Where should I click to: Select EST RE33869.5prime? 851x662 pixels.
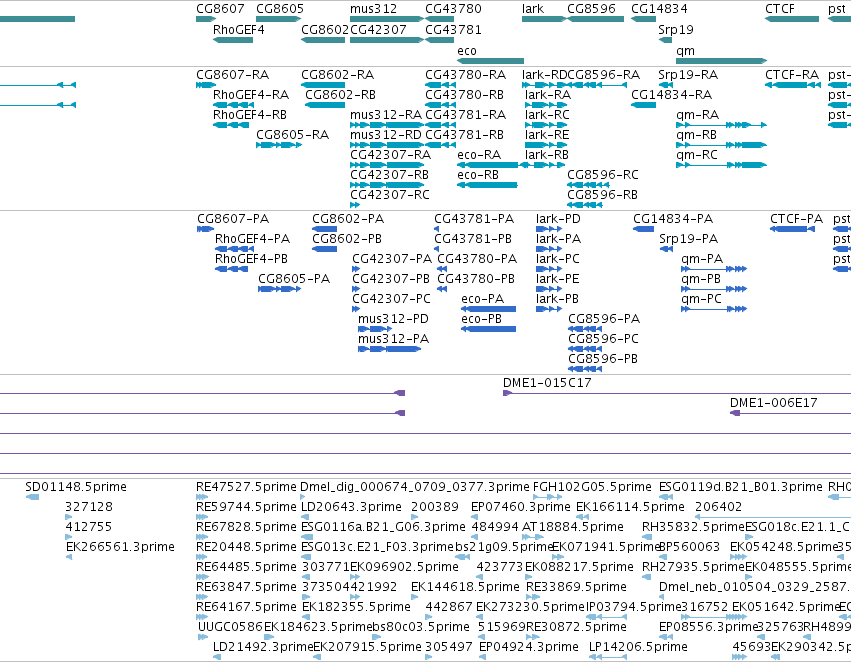pos(532,597)
